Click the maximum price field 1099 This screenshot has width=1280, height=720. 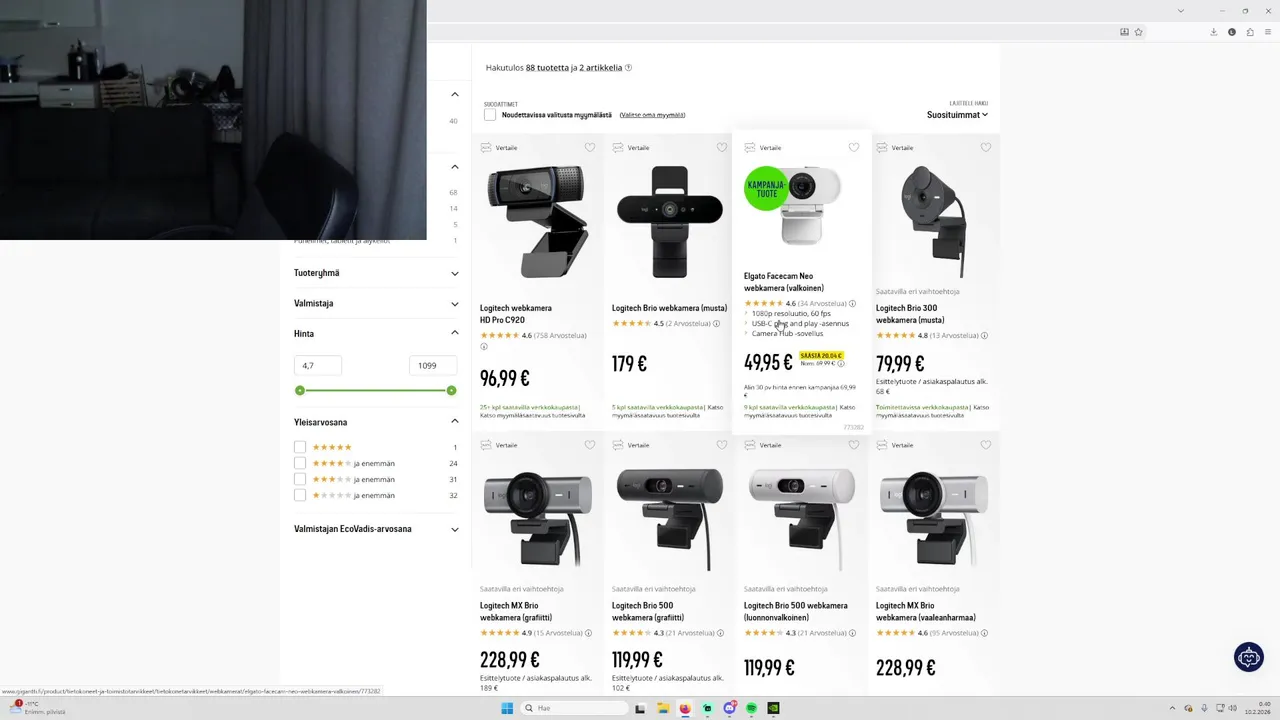433,365
